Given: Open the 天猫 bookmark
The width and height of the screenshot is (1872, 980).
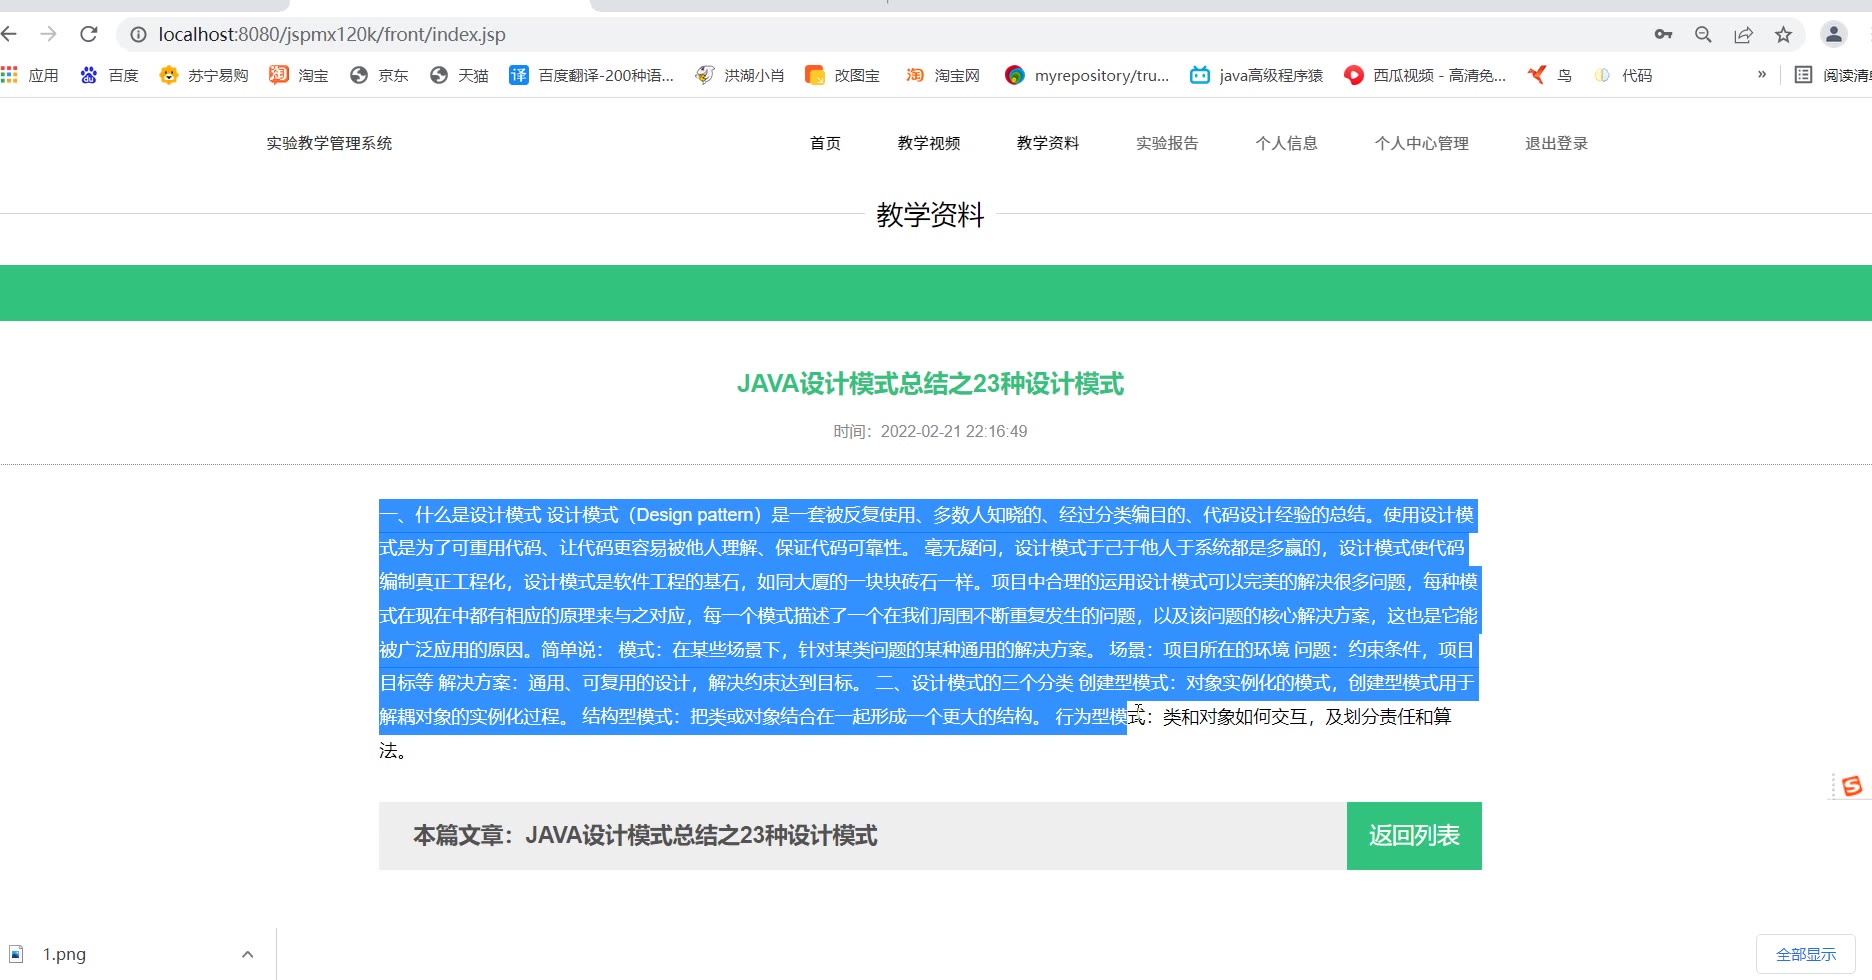Looking at the screenshot, I should tap(459, 75).
